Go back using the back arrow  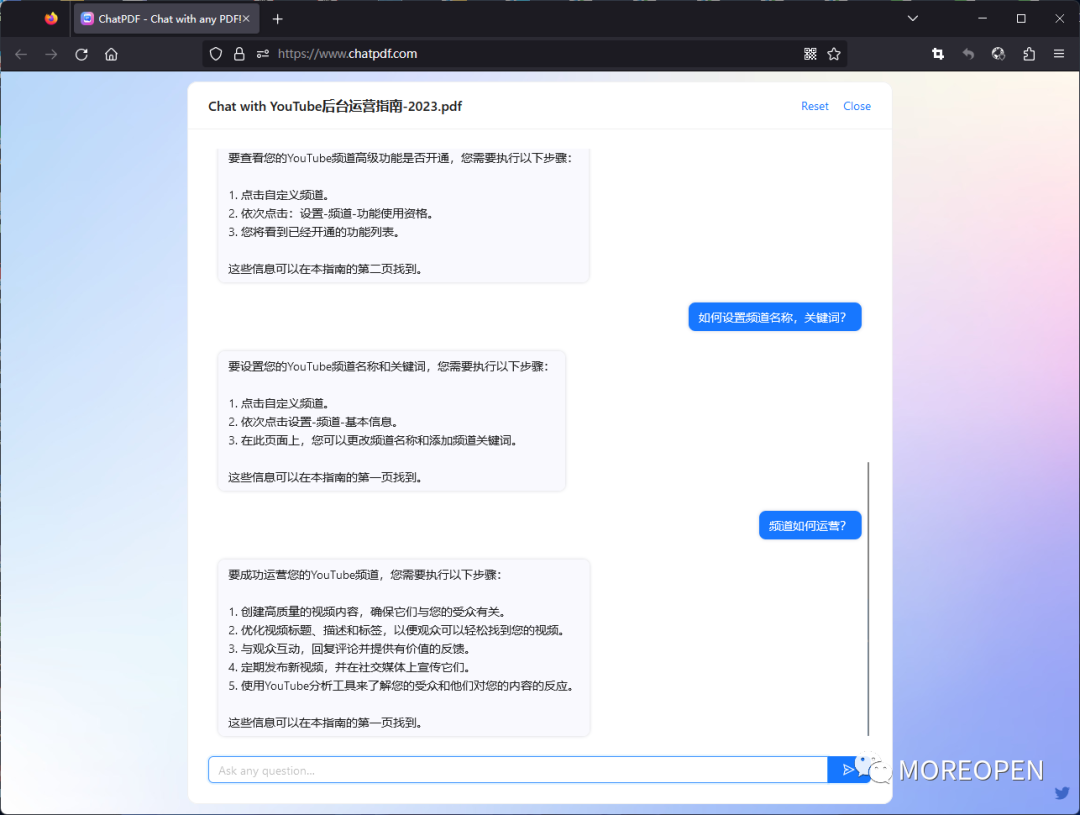point(21,54)
